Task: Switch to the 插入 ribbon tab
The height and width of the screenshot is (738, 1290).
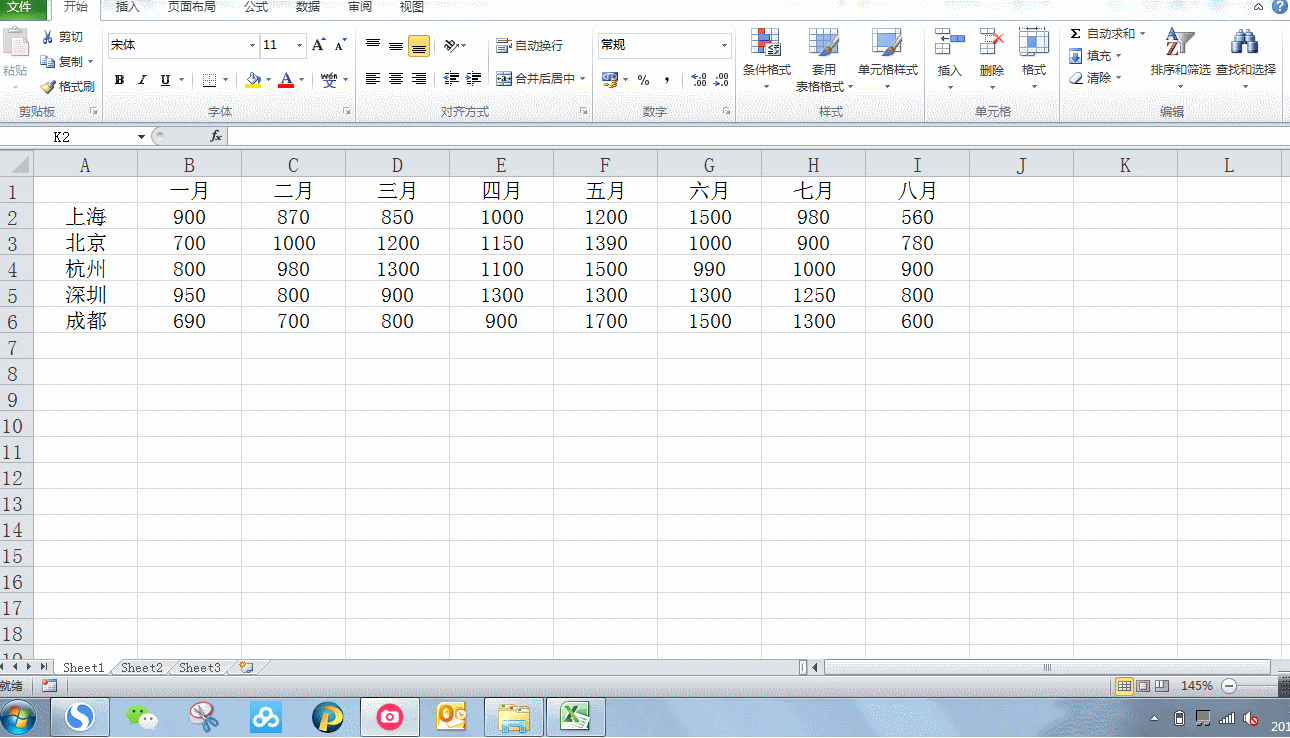Action: click(128, 7)
